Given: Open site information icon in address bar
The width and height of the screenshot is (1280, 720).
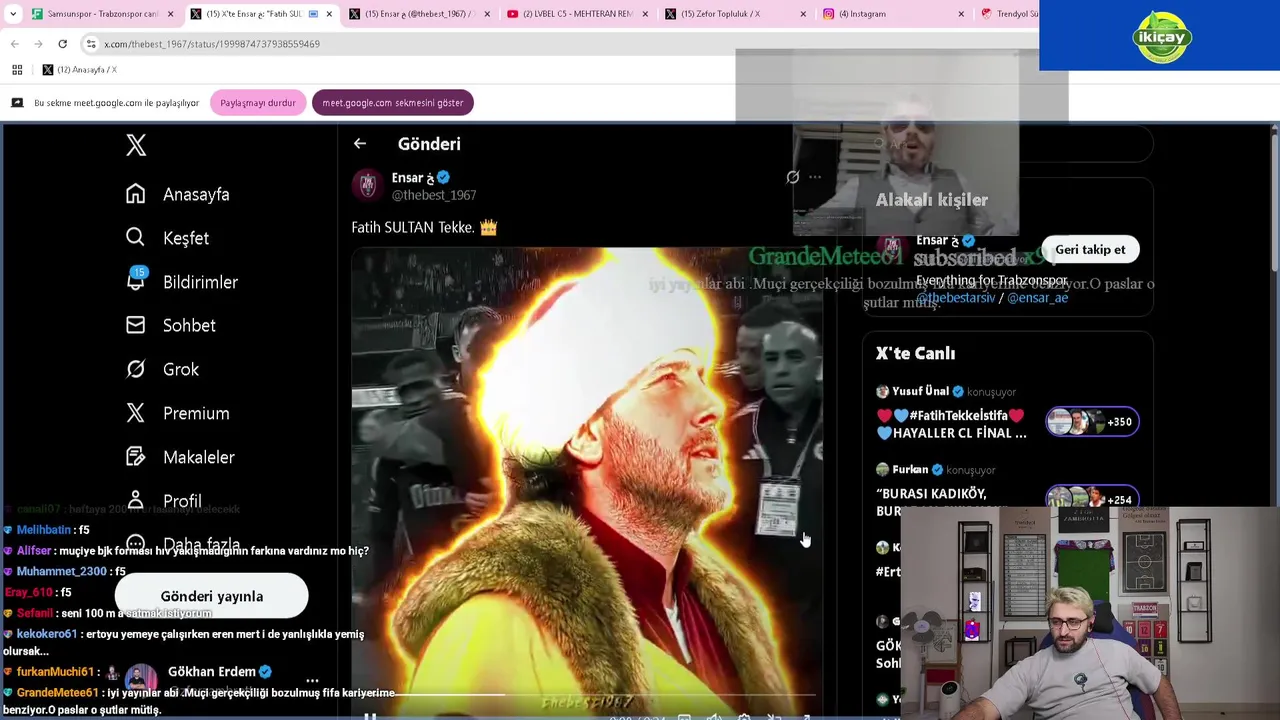Looking at the screenshot, I should 90,44.
